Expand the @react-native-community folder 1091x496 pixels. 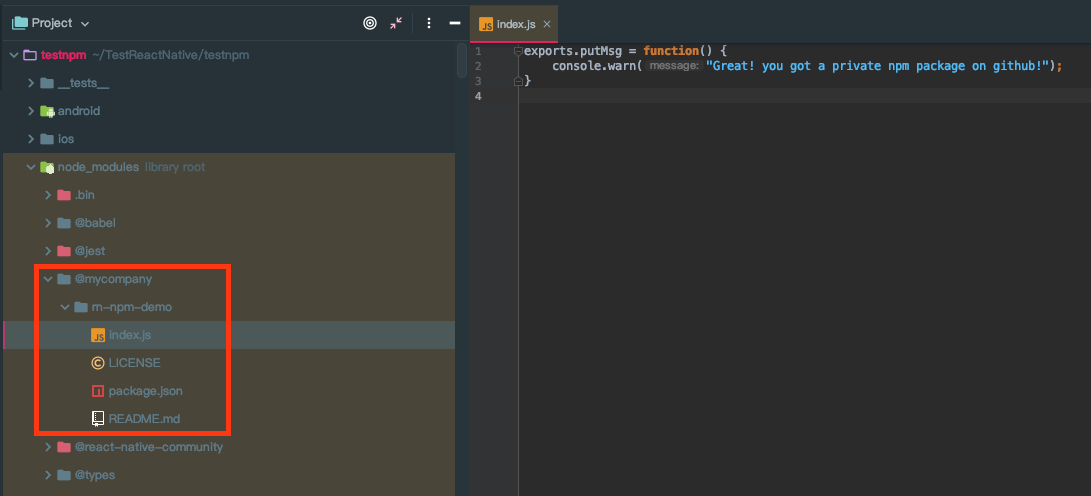click(48, 447)
